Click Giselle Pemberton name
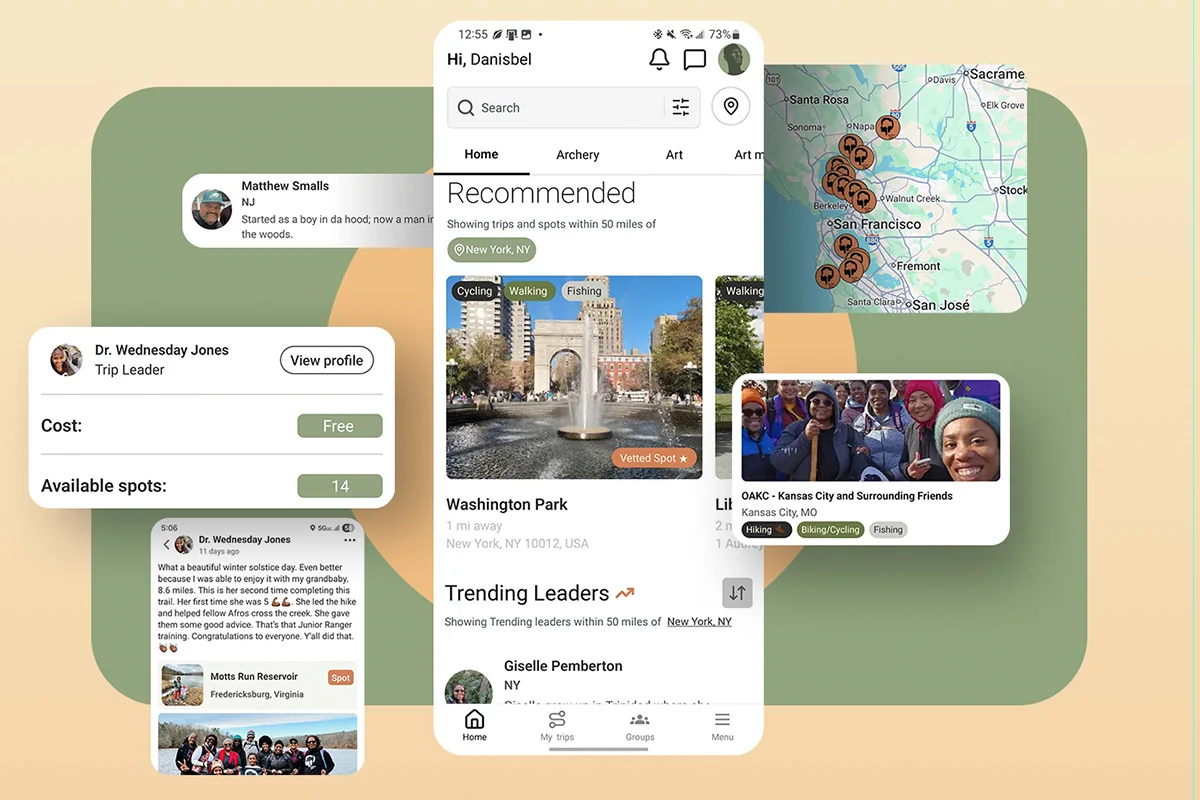Image resolution: width=1200 pixels, height=800 pixels. coord(563,666)
